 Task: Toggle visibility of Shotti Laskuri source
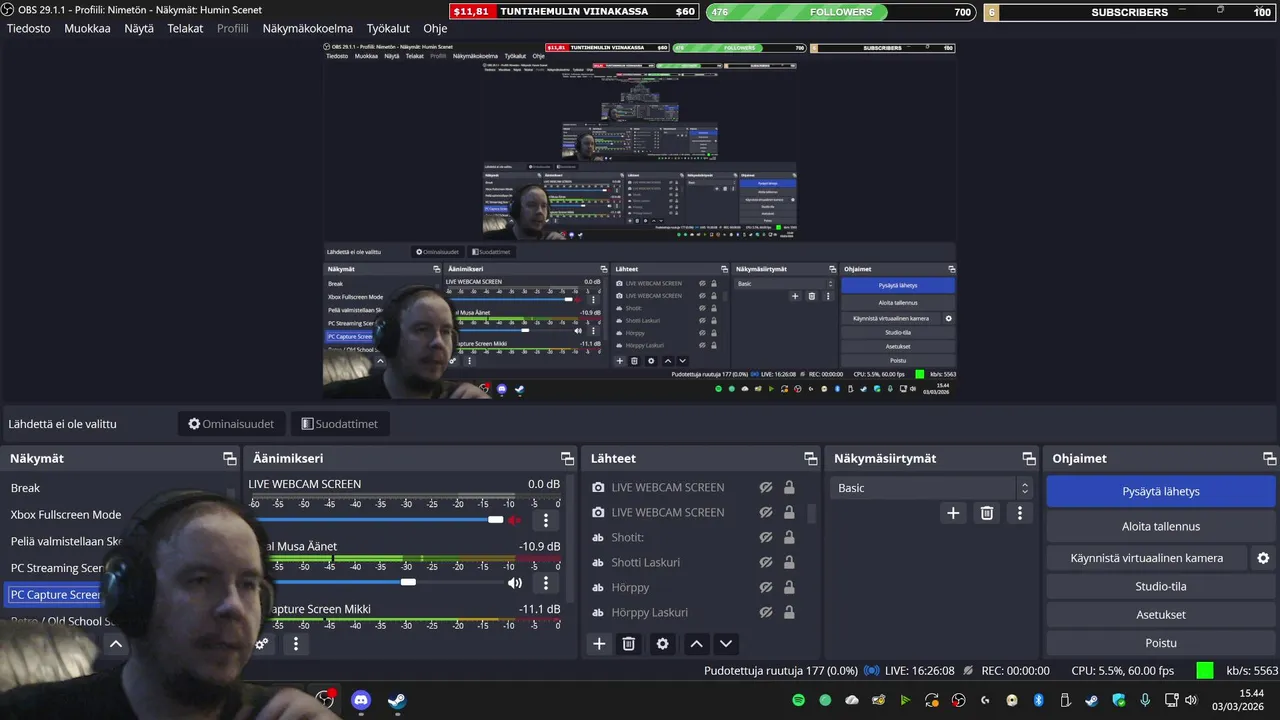pos(766,562)
